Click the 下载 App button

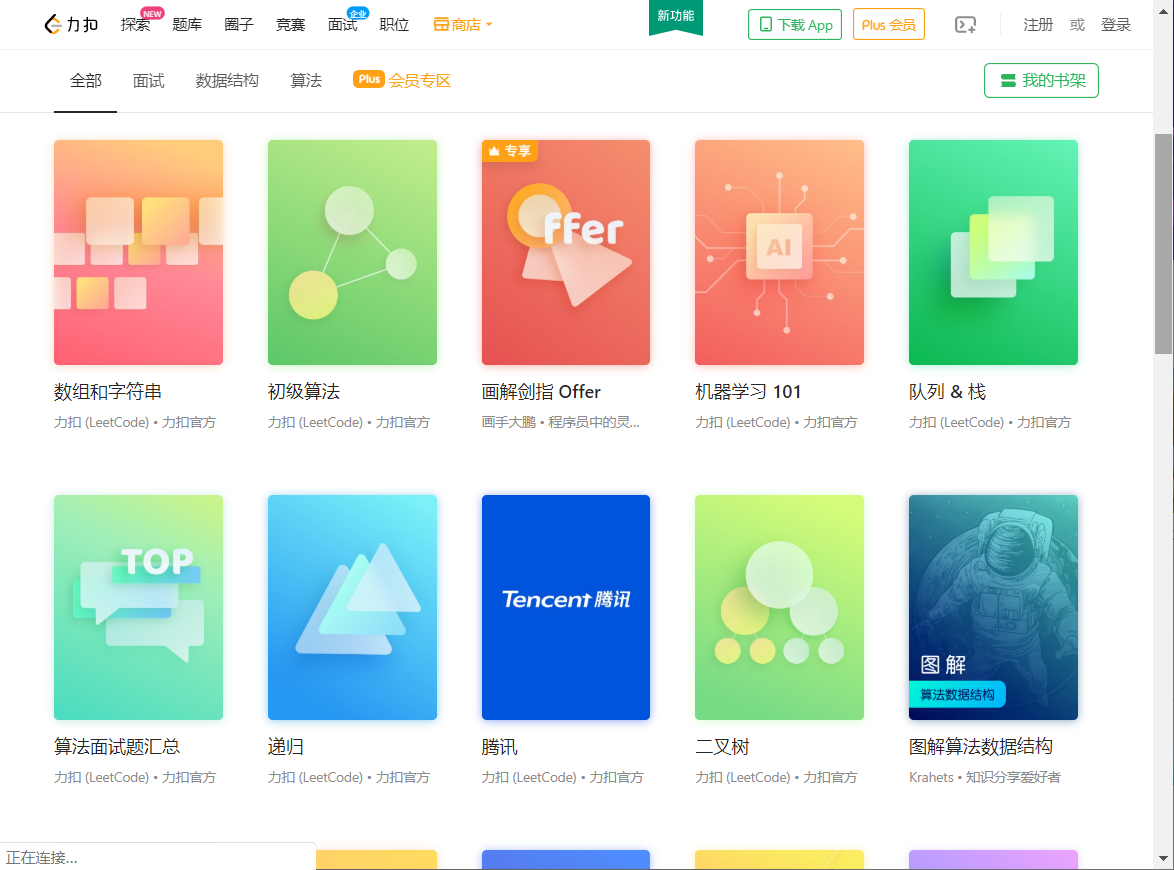[795, 25]
